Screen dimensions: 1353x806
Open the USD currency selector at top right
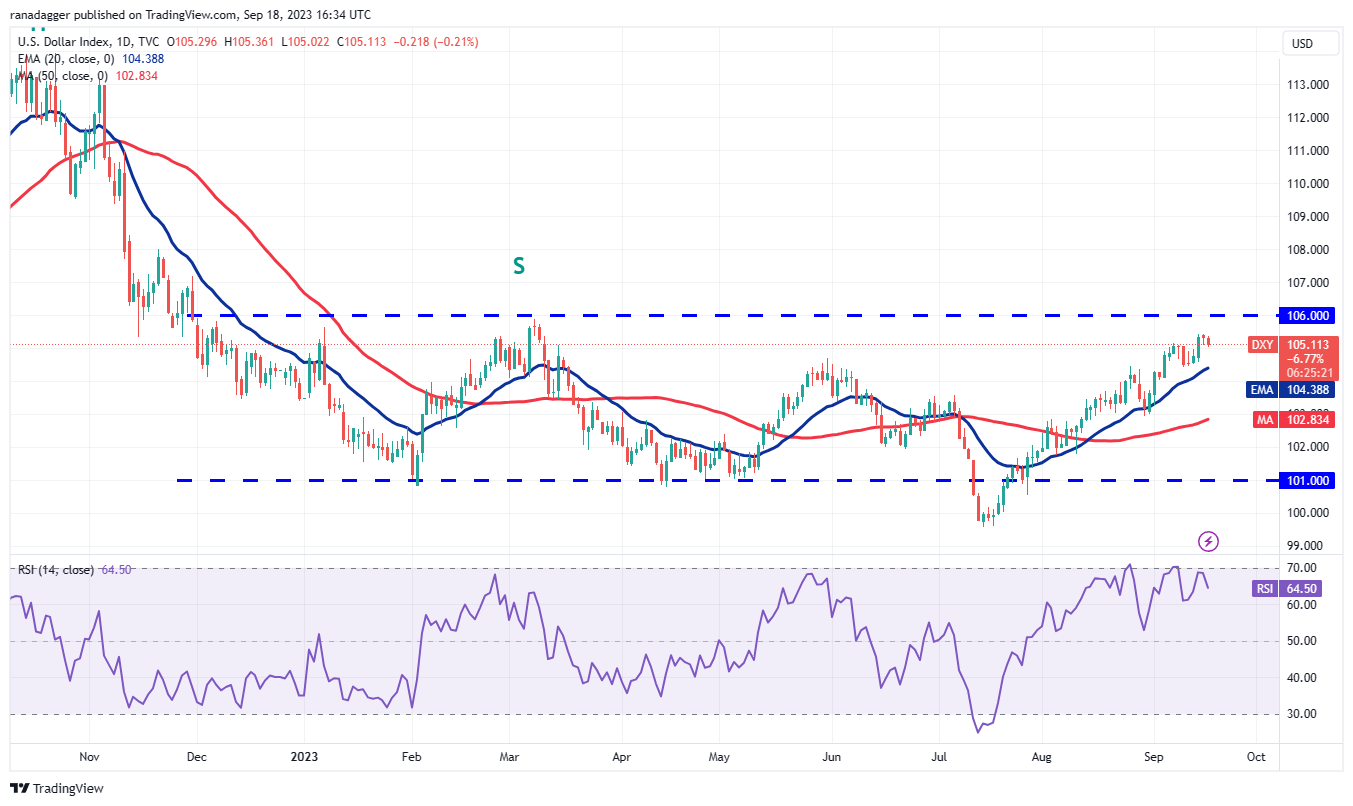point(1310,43)
